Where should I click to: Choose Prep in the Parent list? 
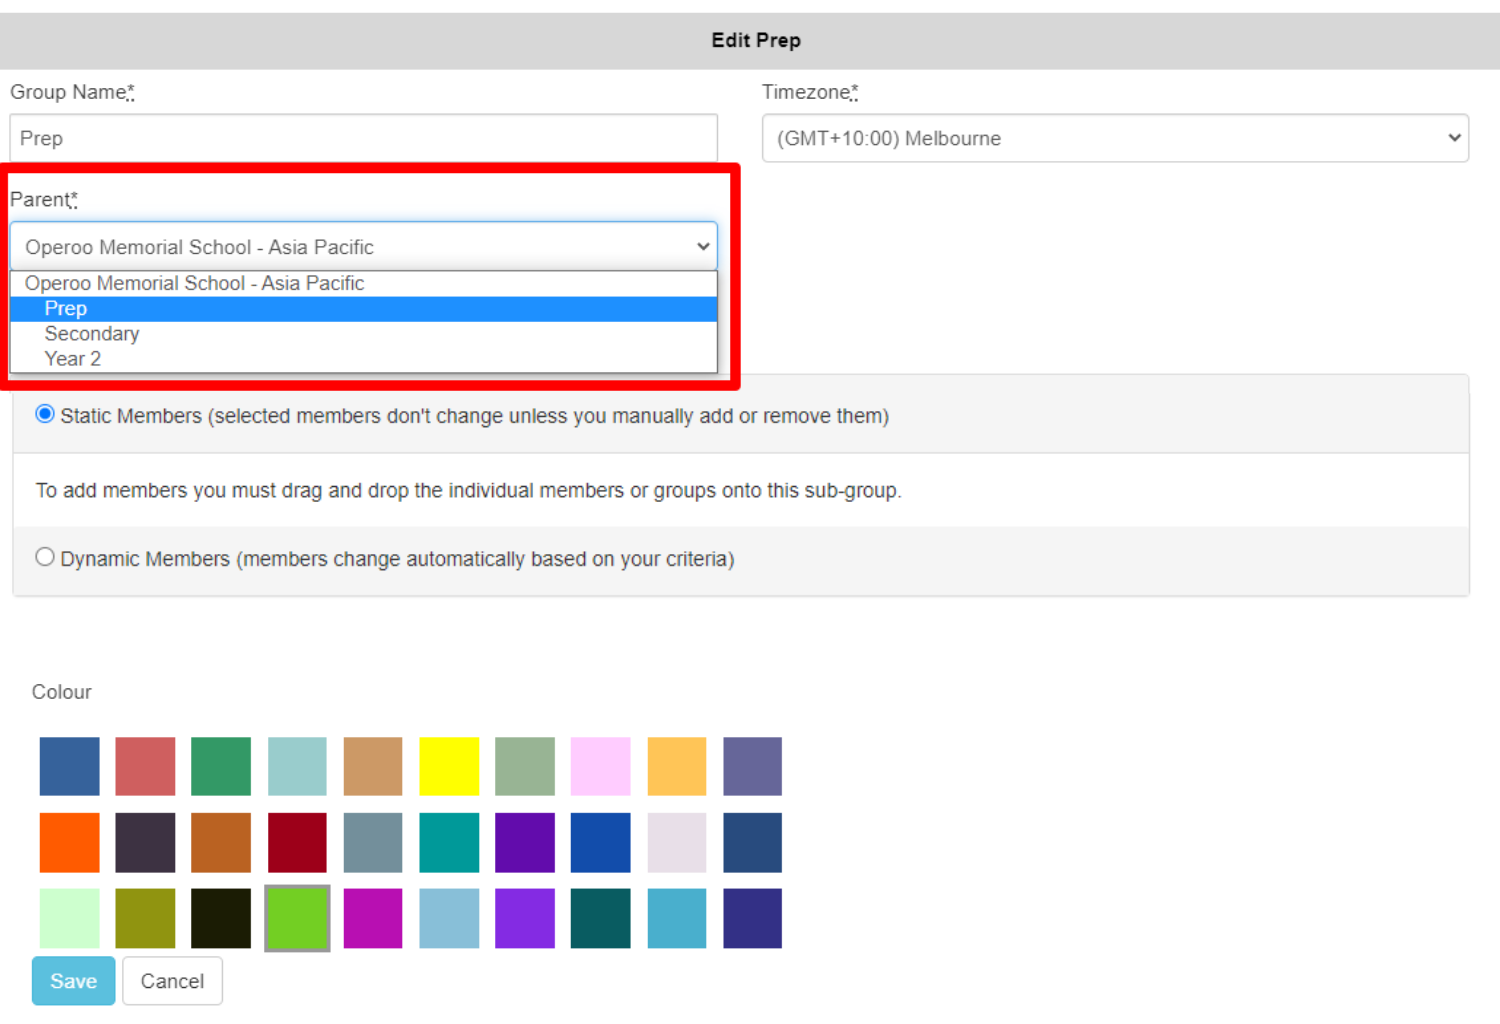point(66,309)
